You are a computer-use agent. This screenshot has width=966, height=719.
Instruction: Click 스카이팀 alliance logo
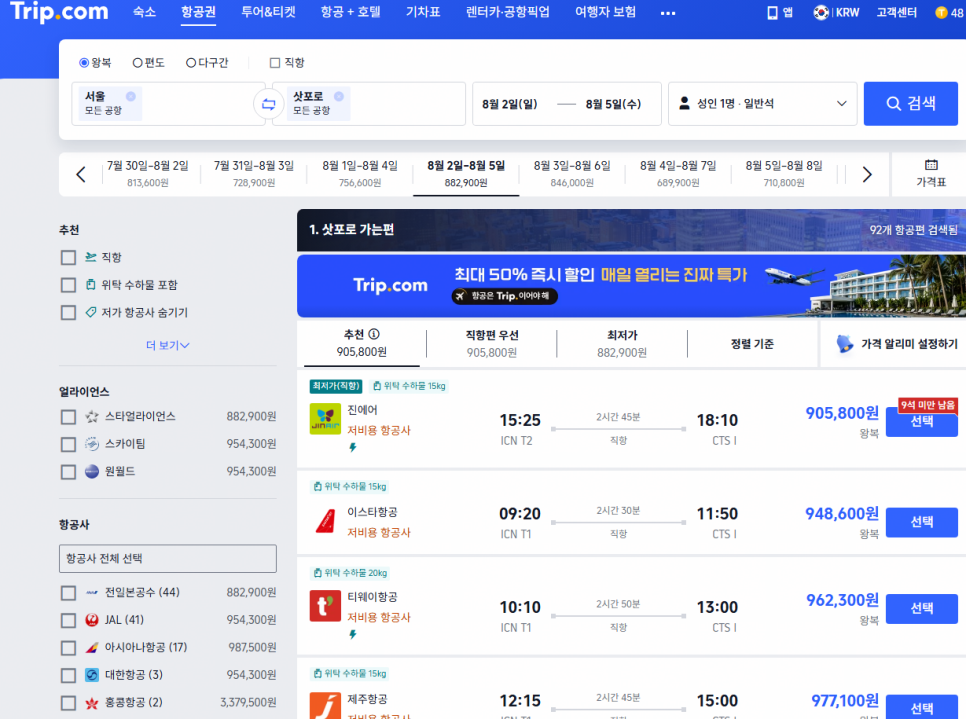tap(92, 444)
